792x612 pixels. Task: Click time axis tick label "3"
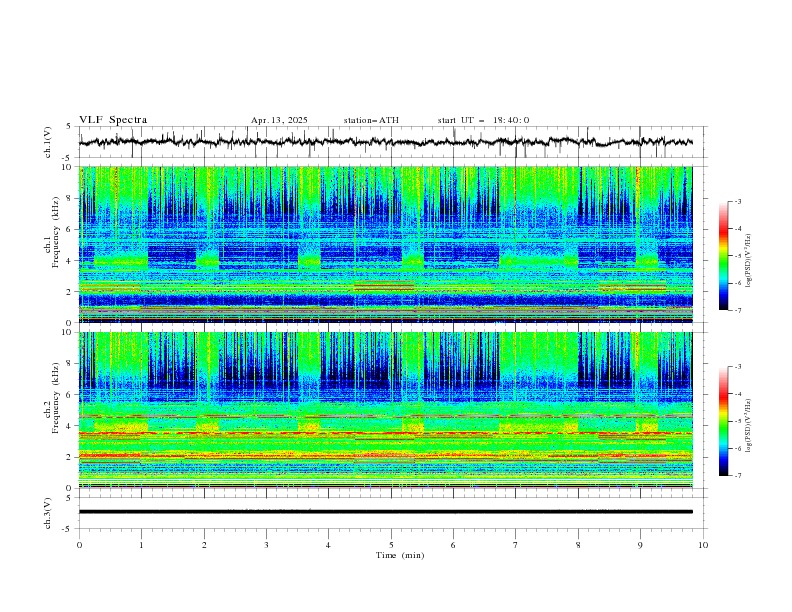[266, 545]
